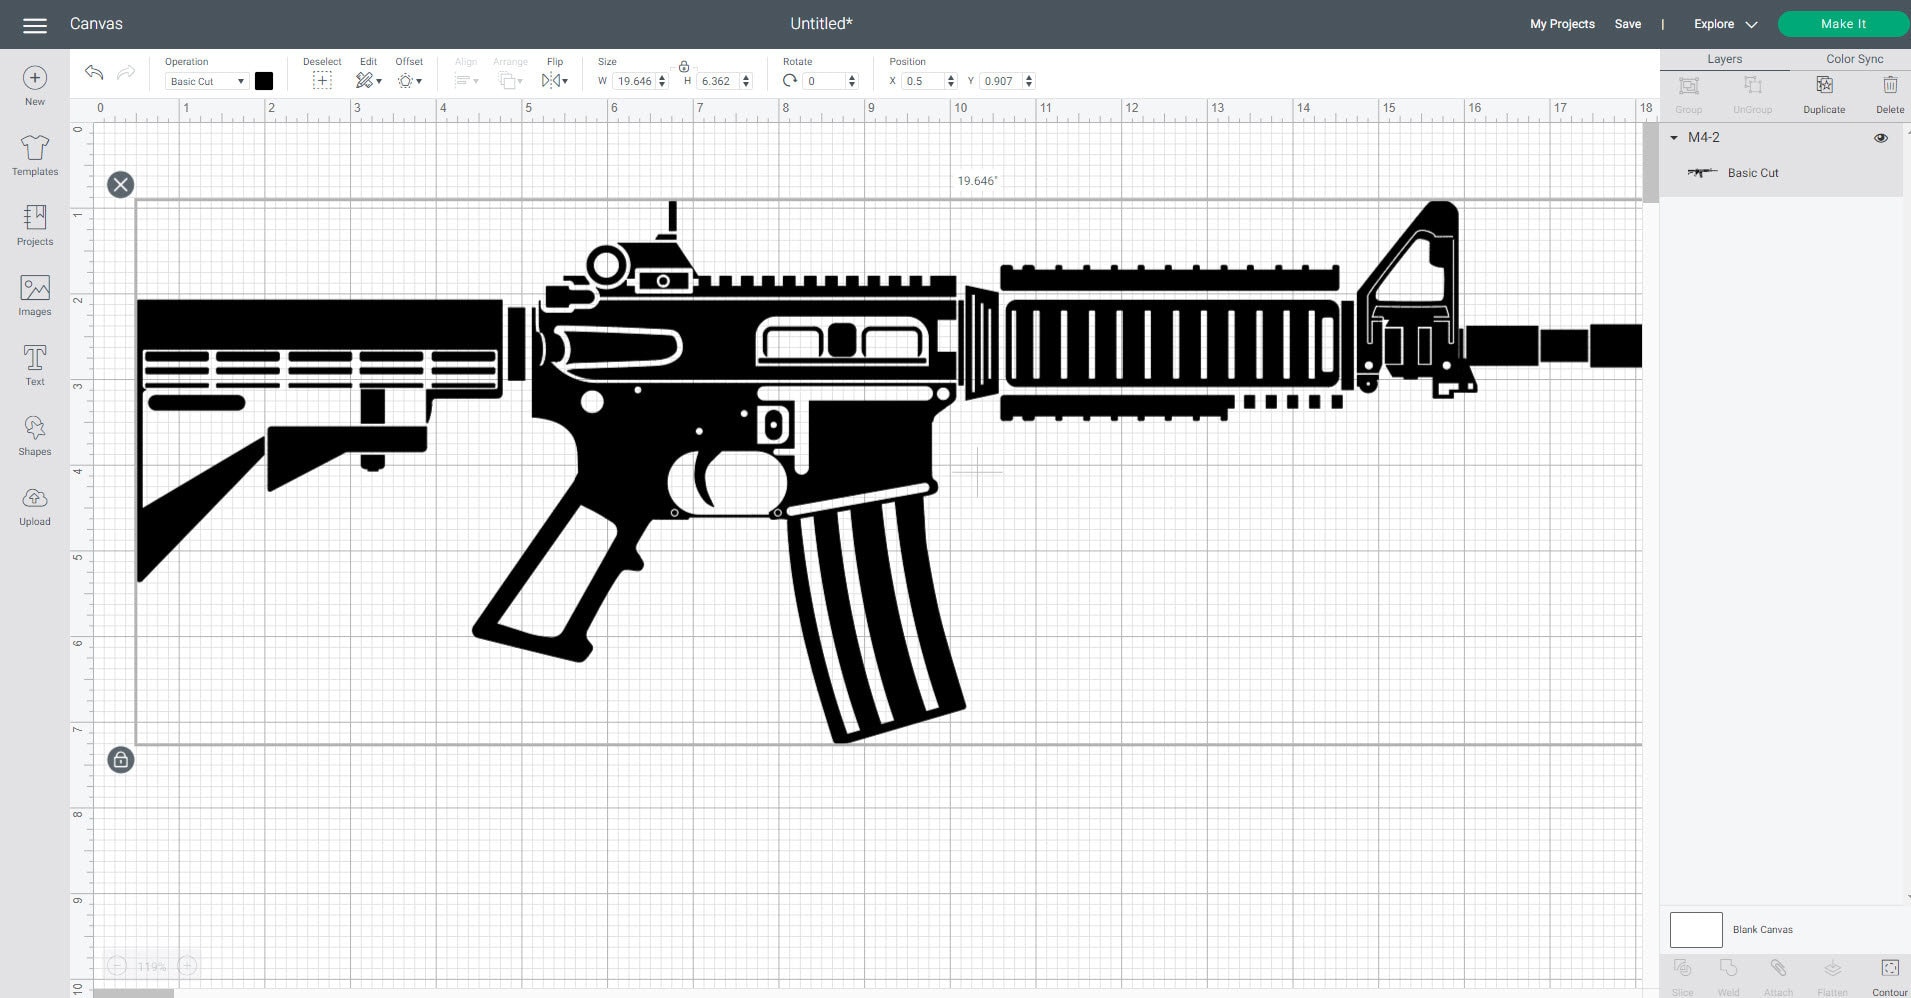Open the Images panel
The image size is (1911, 998).
(x=34, y=295)
